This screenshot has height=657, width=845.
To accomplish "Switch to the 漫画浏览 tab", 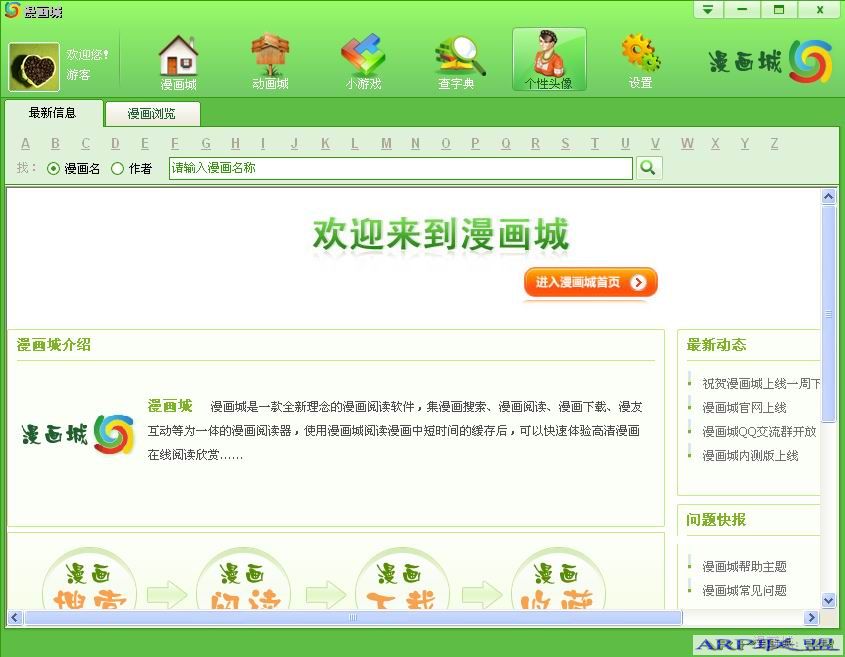I will [151, 114].
